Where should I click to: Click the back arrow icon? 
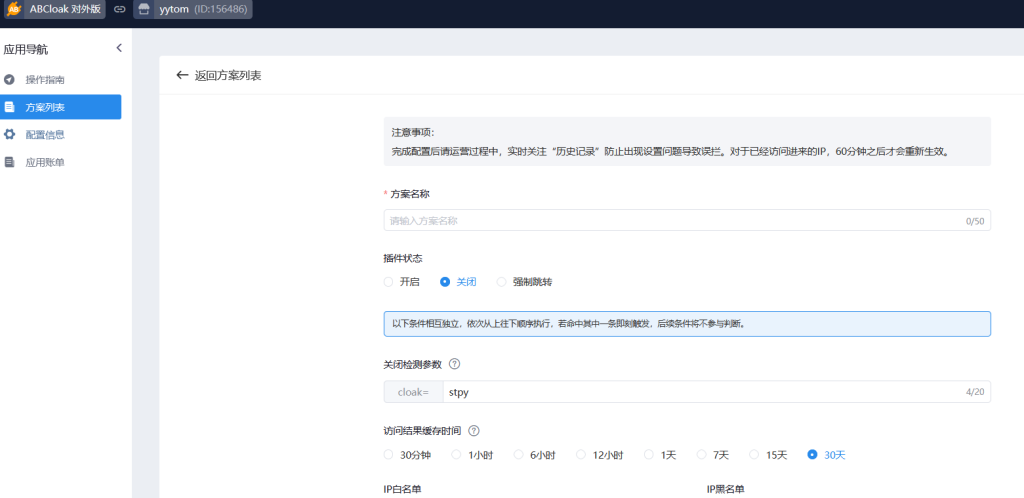click(182, 75)
